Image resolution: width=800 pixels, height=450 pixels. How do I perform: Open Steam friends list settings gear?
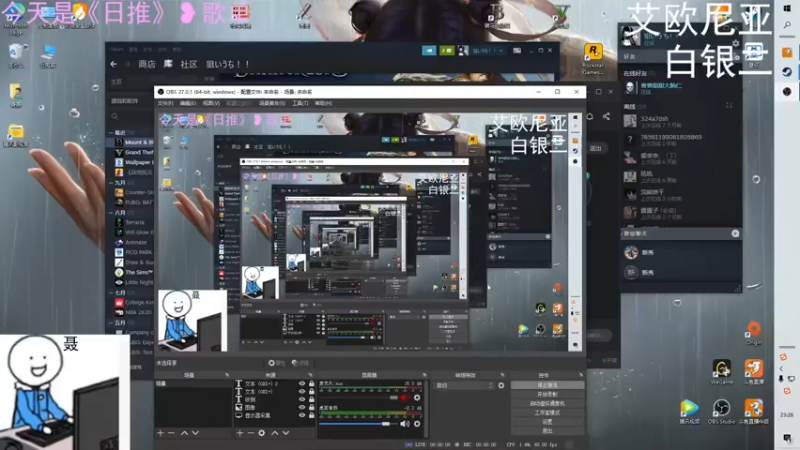click(736, 44)
